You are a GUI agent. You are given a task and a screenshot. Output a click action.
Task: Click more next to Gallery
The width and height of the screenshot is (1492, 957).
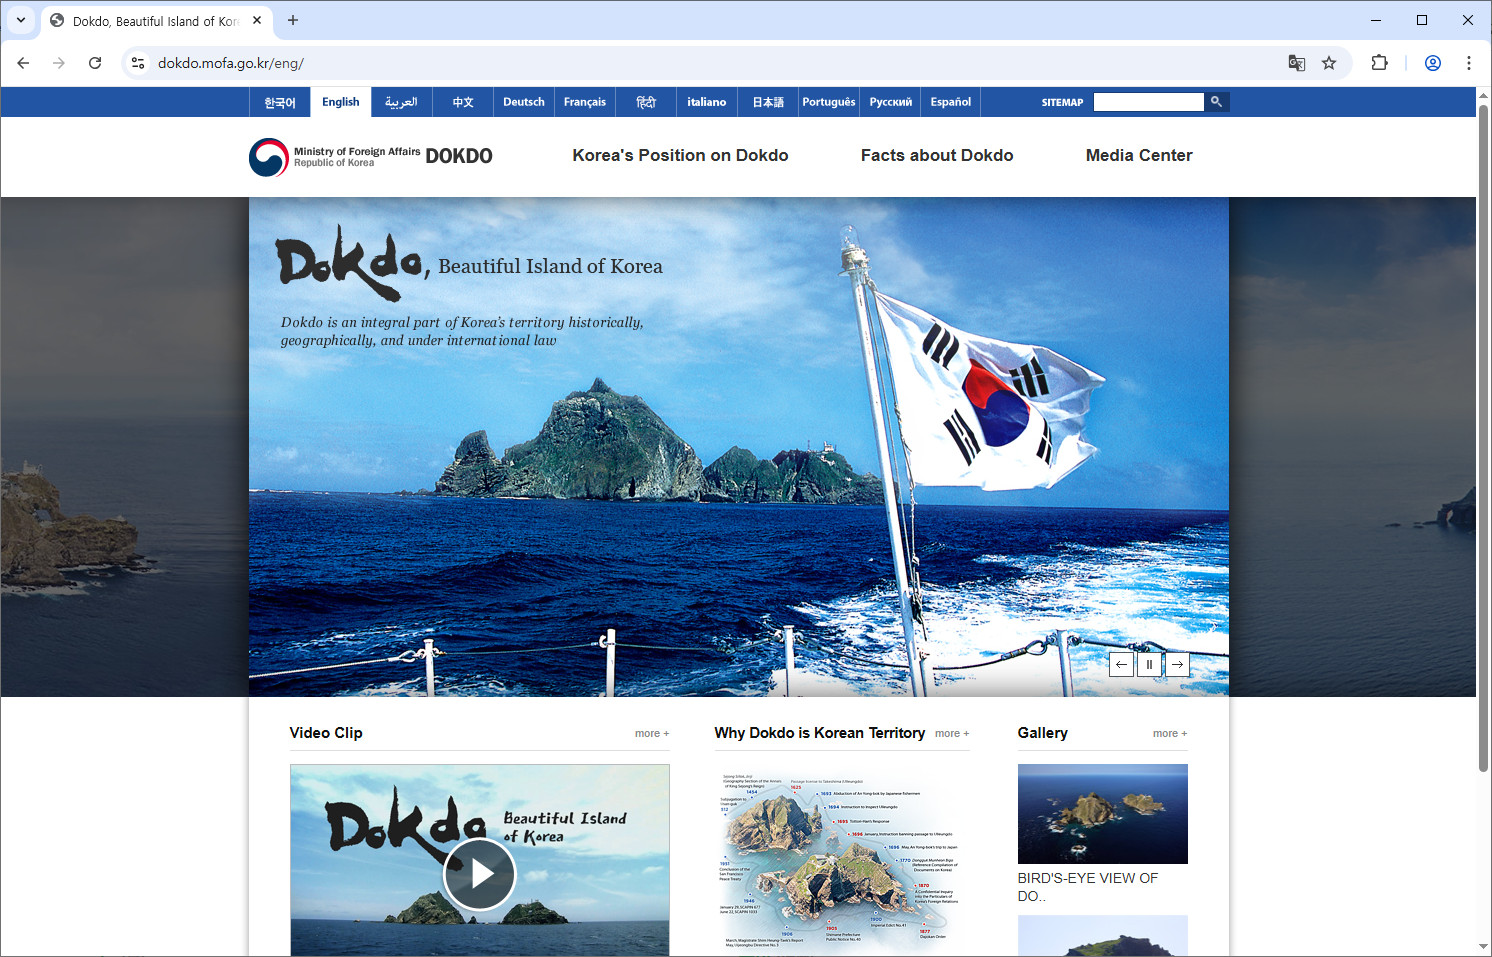[x=1170, y=734]
